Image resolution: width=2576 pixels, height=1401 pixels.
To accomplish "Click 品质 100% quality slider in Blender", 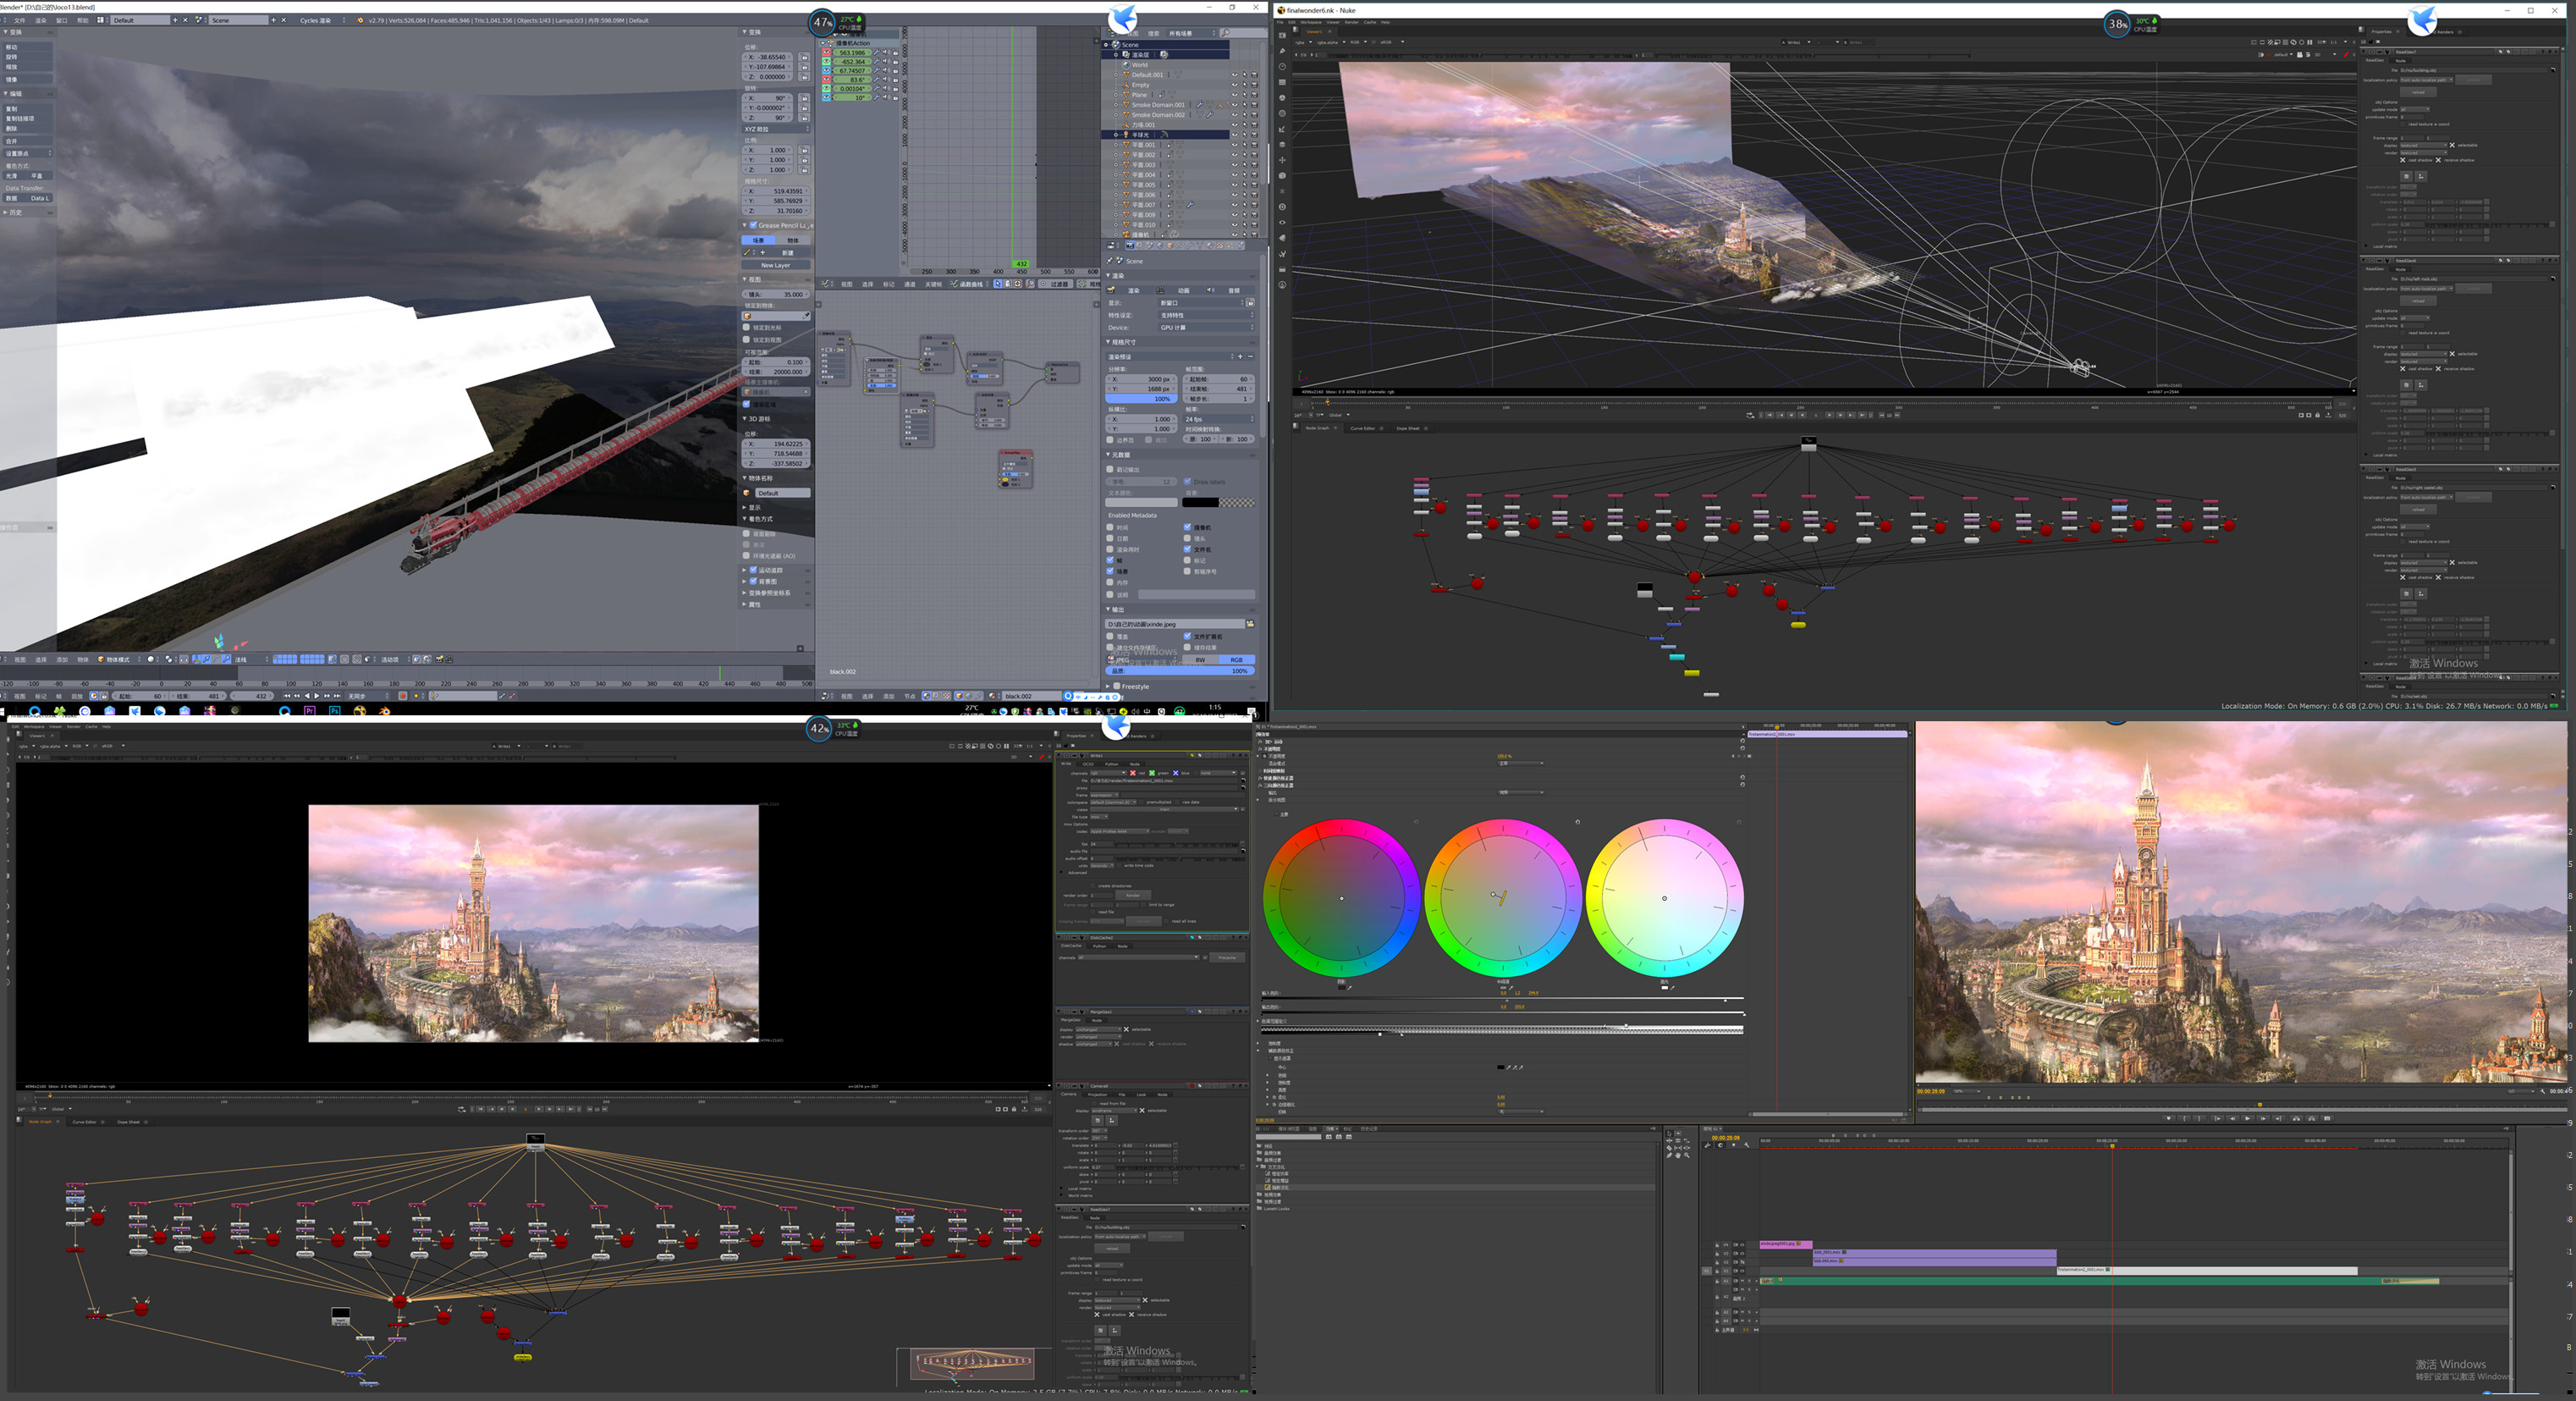I will pos(1180,671).
